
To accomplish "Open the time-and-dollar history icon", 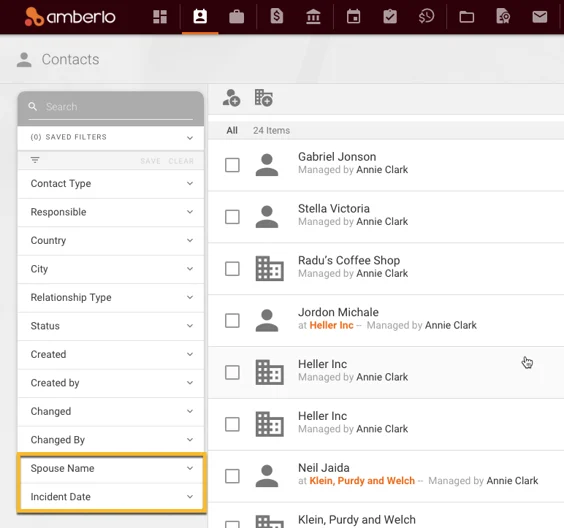I will click(x=426, y=17).
